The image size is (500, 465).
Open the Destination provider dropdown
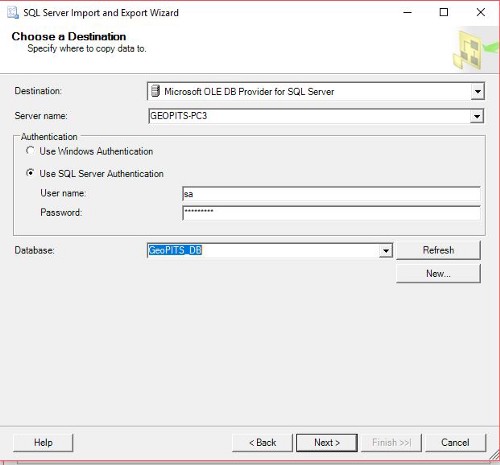[x=478, y=91]
